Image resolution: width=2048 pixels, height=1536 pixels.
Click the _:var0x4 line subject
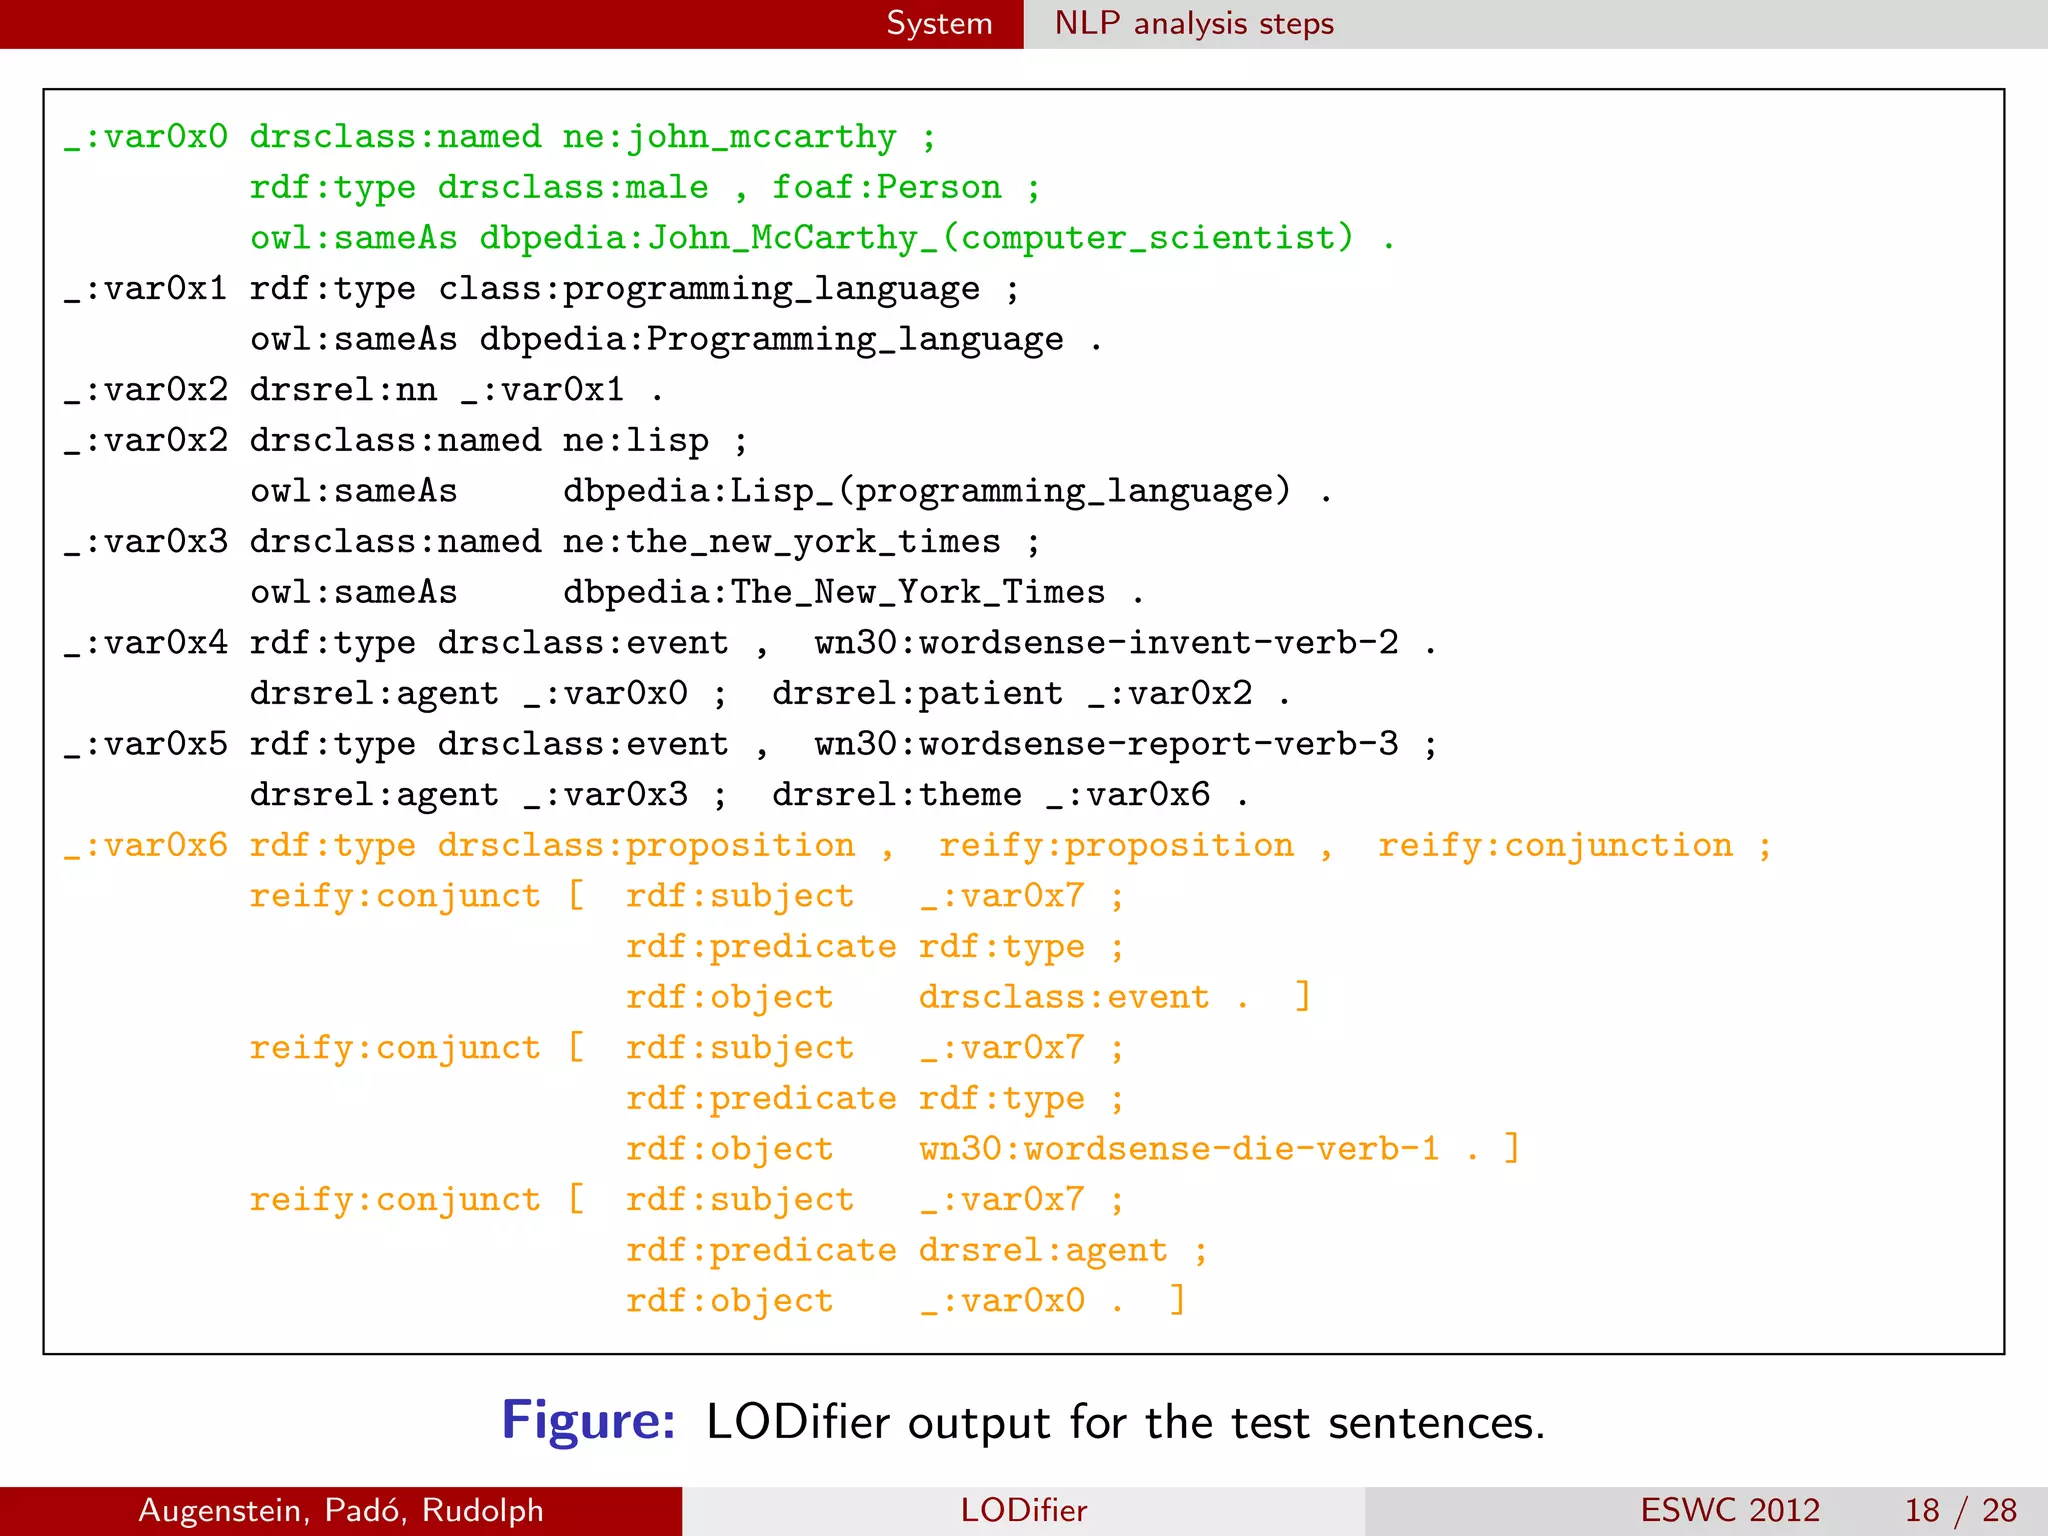[x=146, y=643]
